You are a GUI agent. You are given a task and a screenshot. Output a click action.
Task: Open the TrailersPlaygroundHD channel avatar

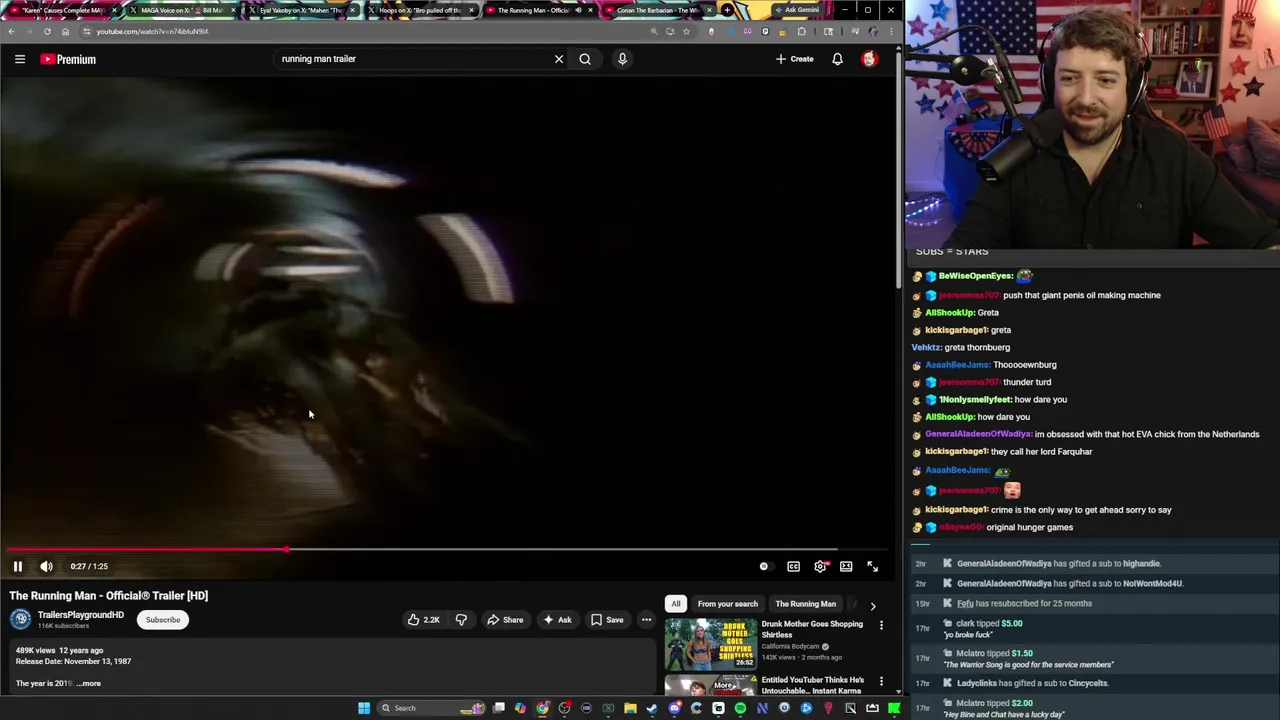(20, 619)
